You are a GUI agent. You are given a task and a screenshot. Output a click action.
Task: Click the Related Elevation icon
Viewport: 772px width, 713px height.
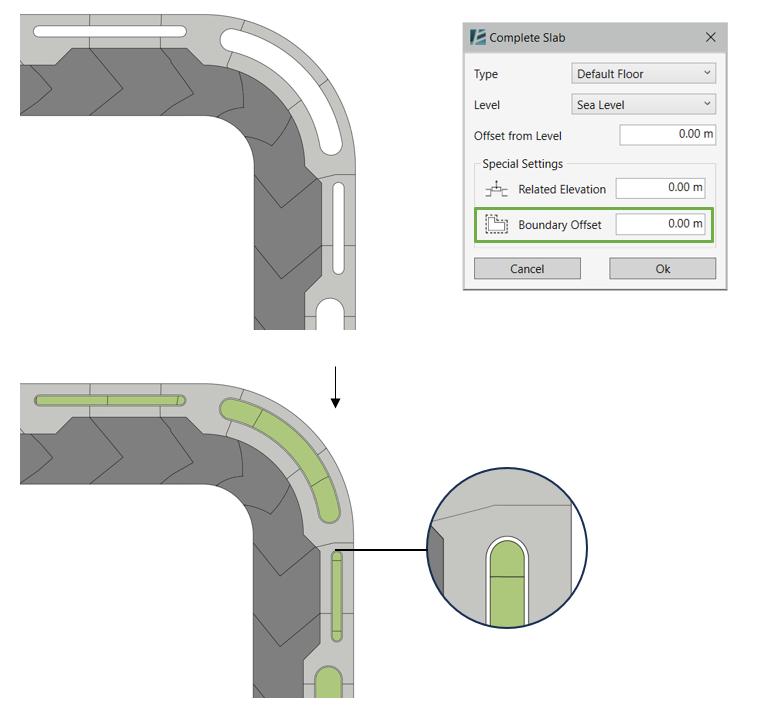pyautogui.click(x=496, y=189)
